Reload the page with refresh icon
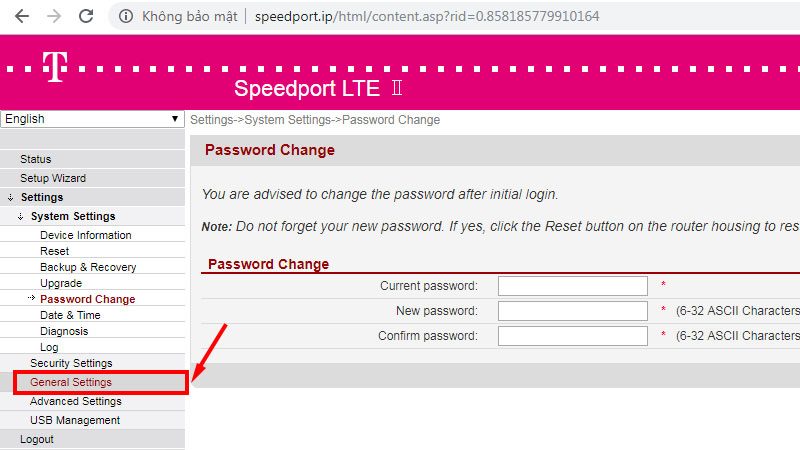 86,17
